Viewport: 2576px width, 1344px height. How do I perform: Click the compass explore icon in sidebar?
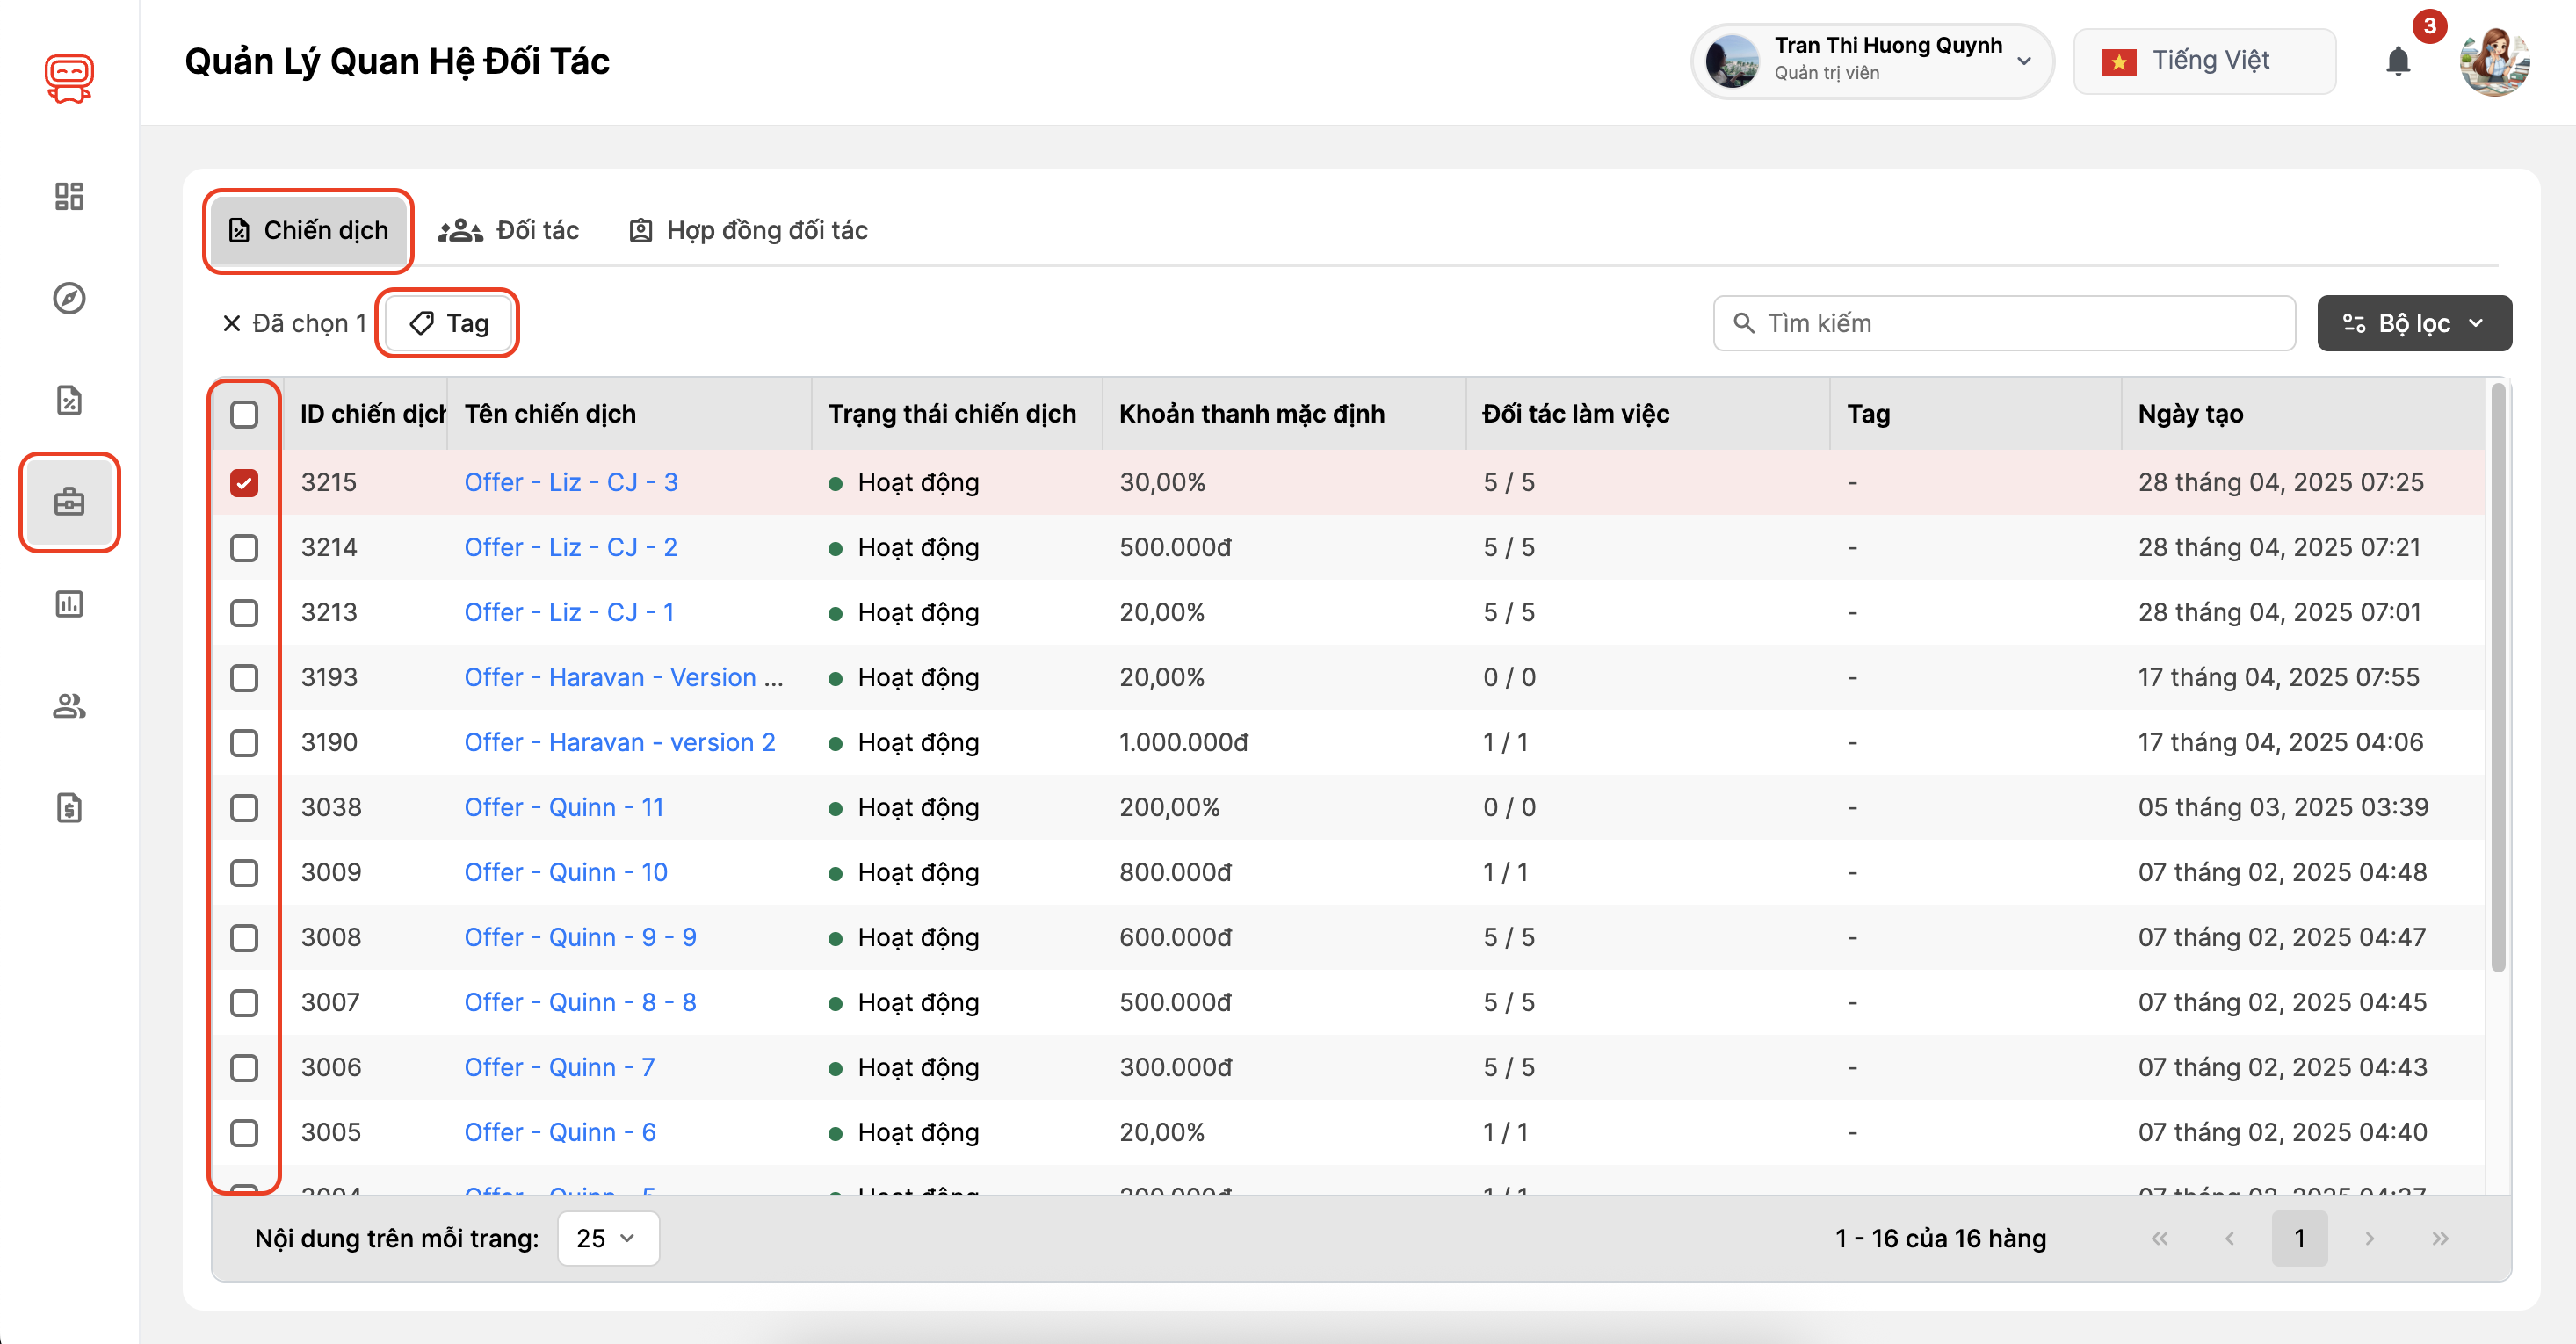click(x=69, y=298)
